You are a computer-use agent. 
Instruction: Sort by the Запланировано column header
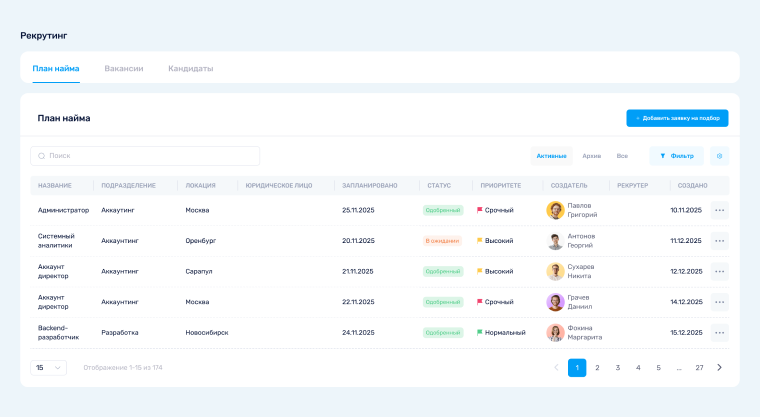(369, 185)
